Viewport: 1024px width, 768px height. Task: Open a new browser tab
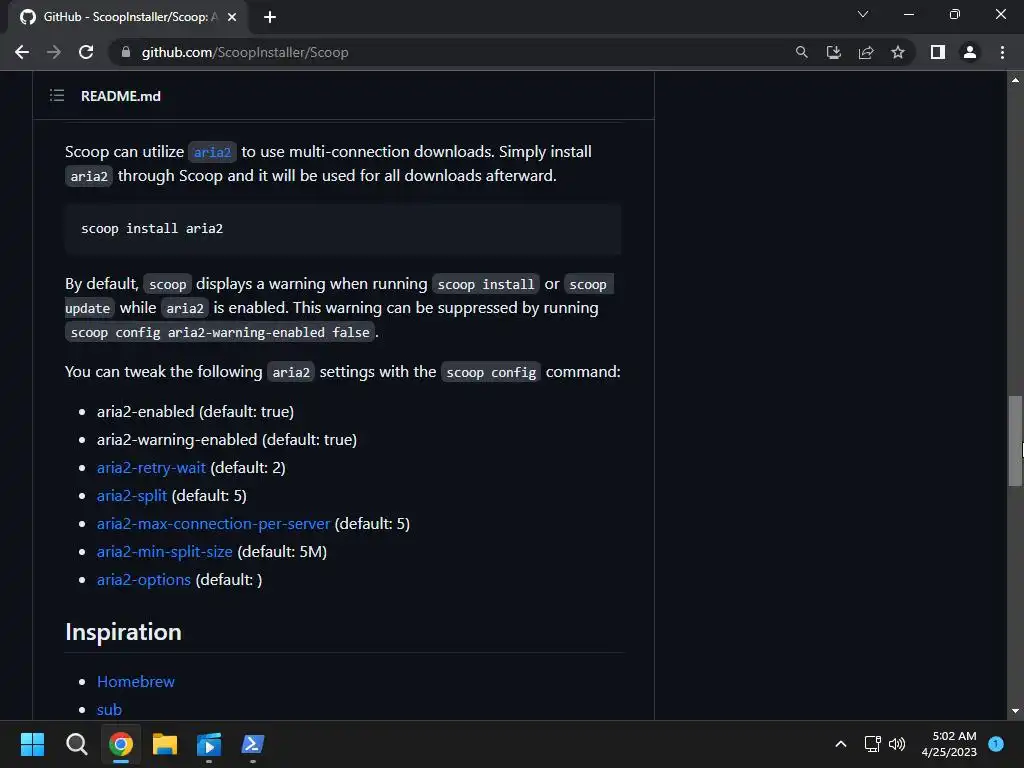[x=270, y=17]
